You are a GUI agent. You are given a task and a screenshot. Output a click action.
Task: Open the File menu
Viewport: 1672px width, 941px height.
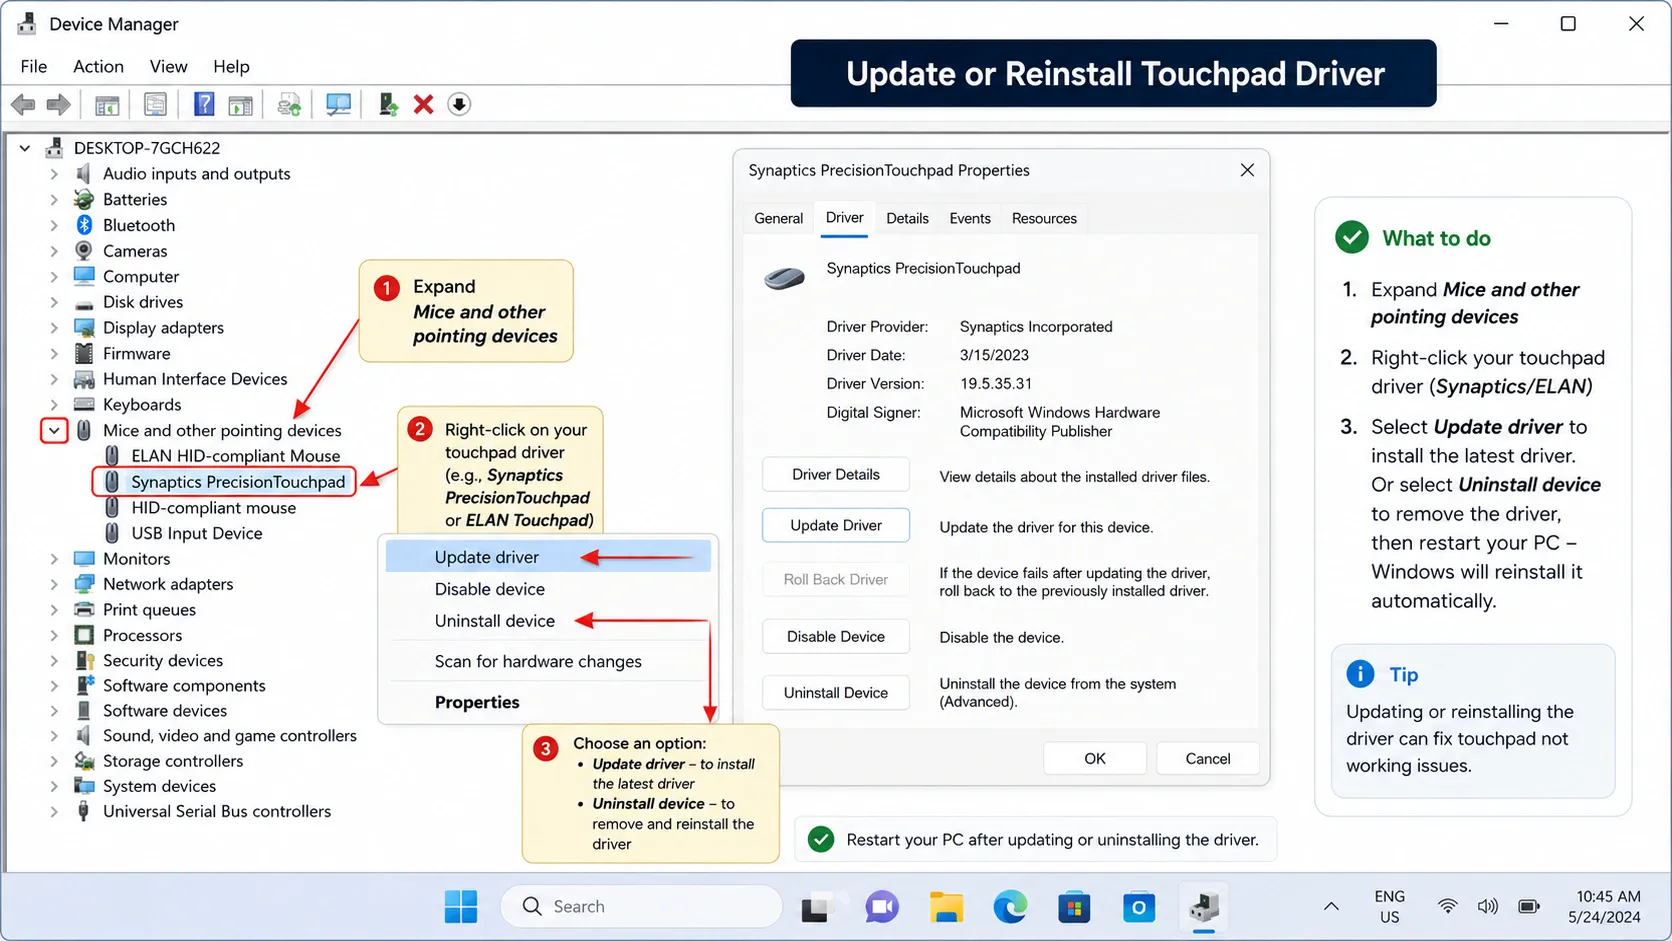33,66
